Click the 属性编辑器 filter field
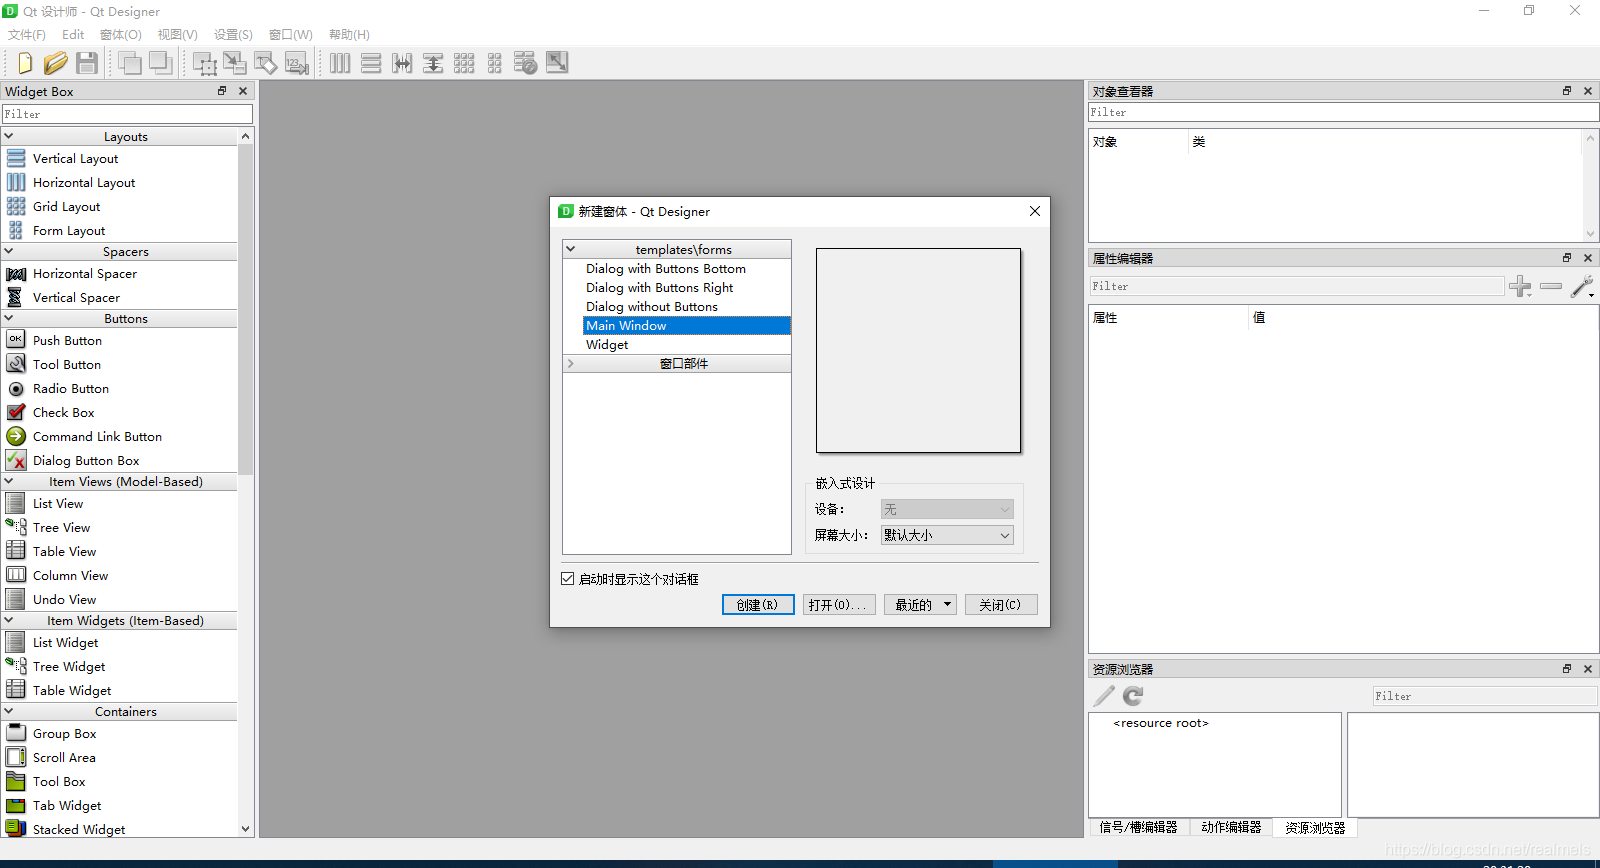The height and width of the screenshot is (868, 1600). click(1296, 286)
